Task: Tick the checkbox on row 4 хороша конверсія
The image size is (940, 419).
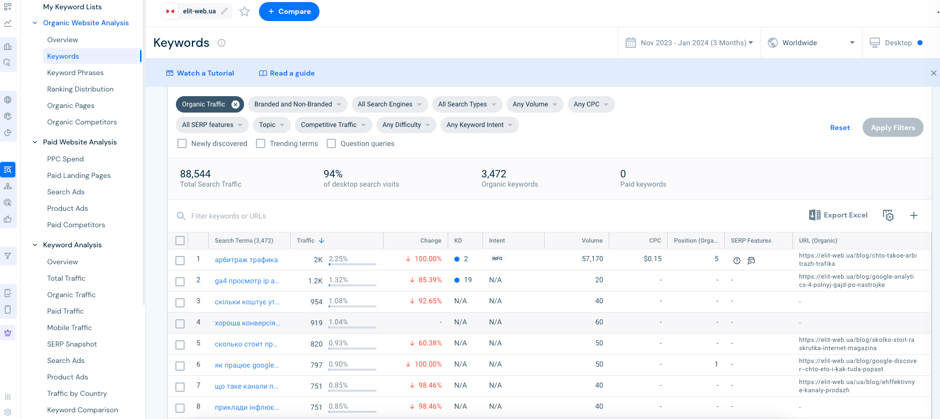Action: [x=180, y=324]
